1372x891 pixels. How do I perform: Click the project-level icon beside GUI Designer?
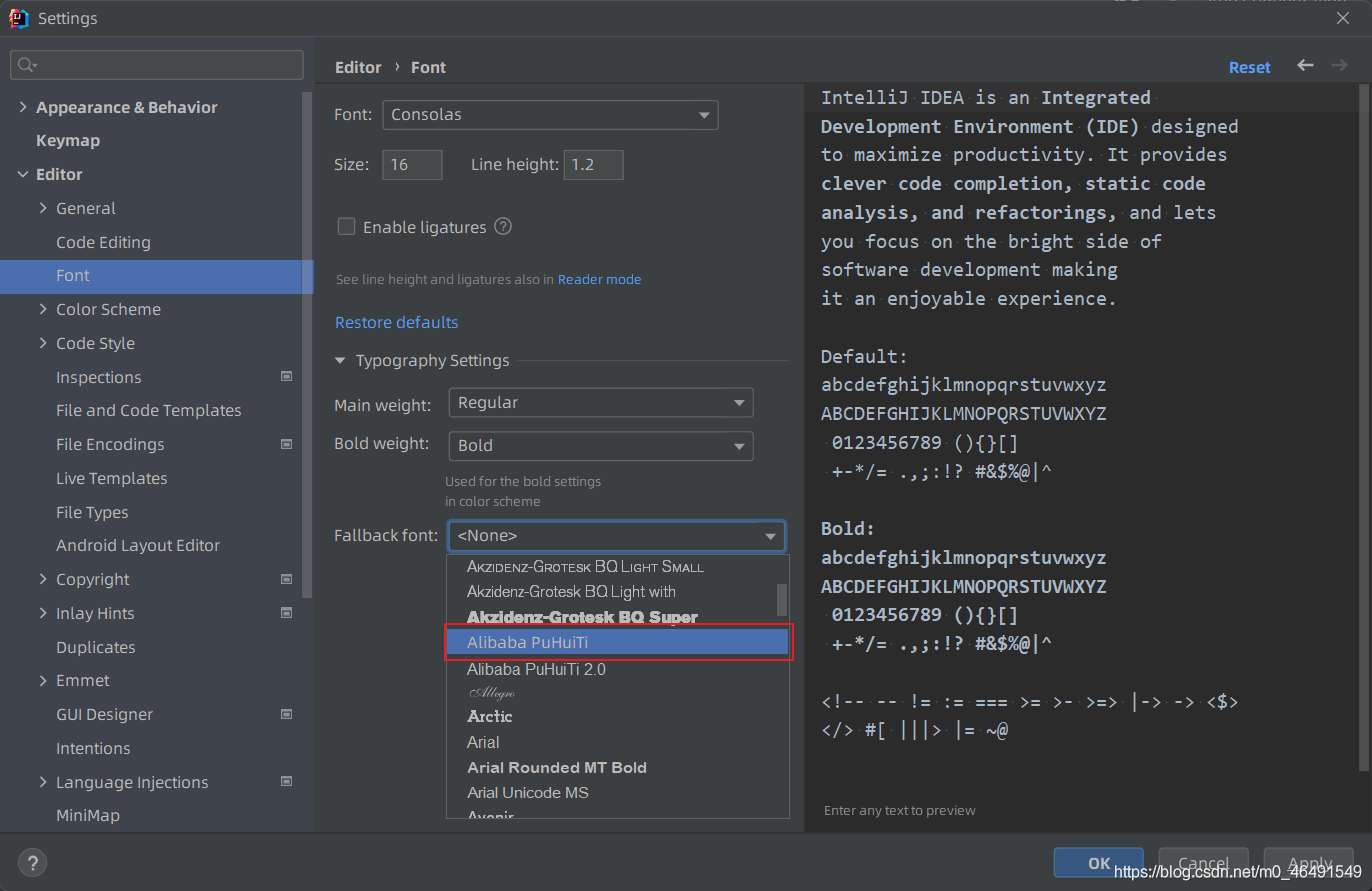click(287, 714)
